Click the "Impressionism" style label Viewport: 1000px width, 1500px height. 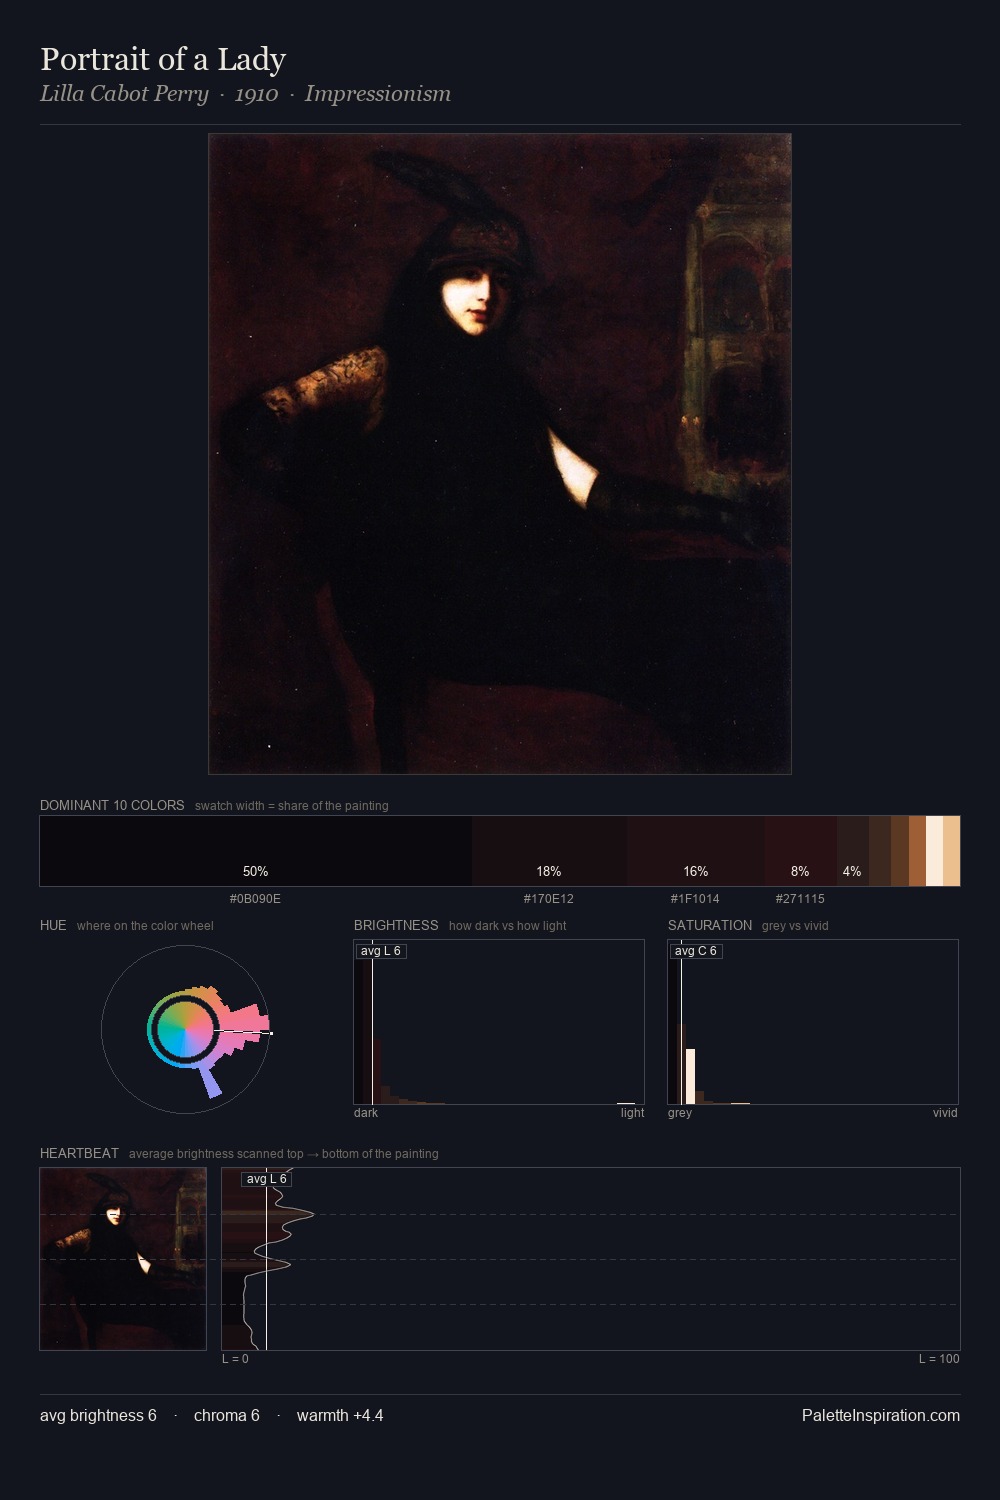tap(378, 94)
